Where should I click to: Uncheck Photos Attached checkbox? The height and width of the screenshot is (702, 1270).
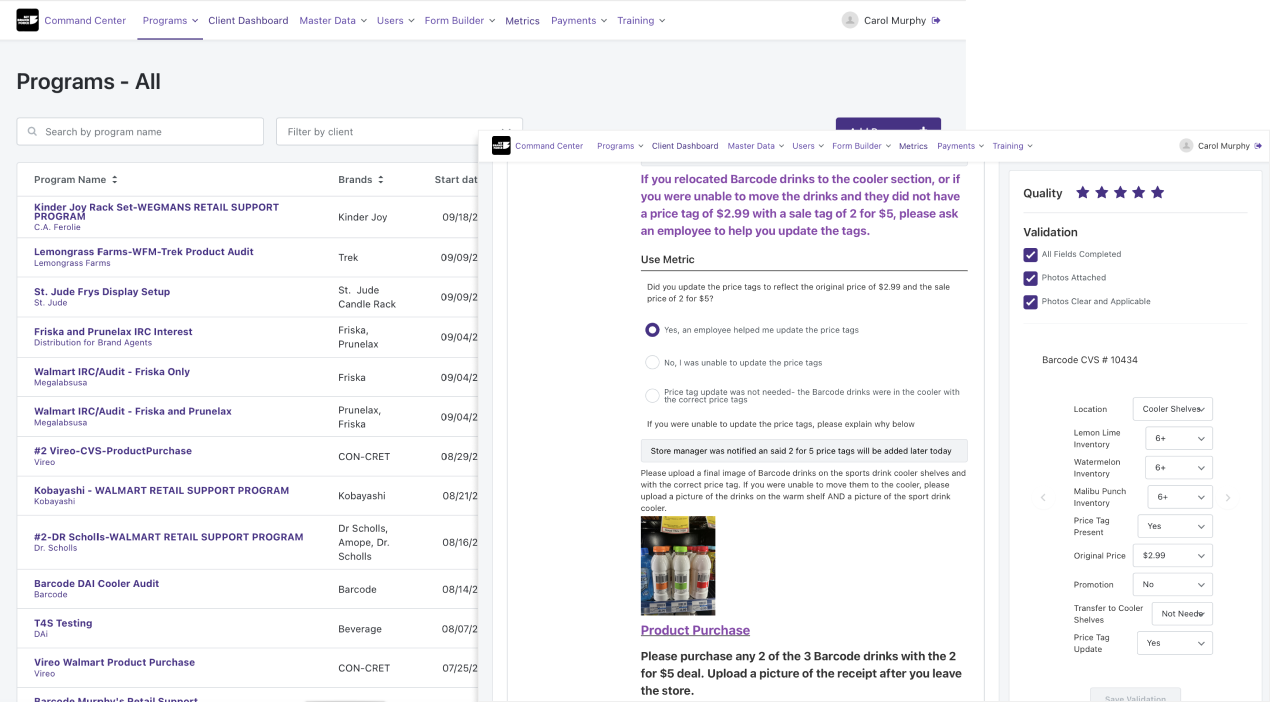[1030, 278]
